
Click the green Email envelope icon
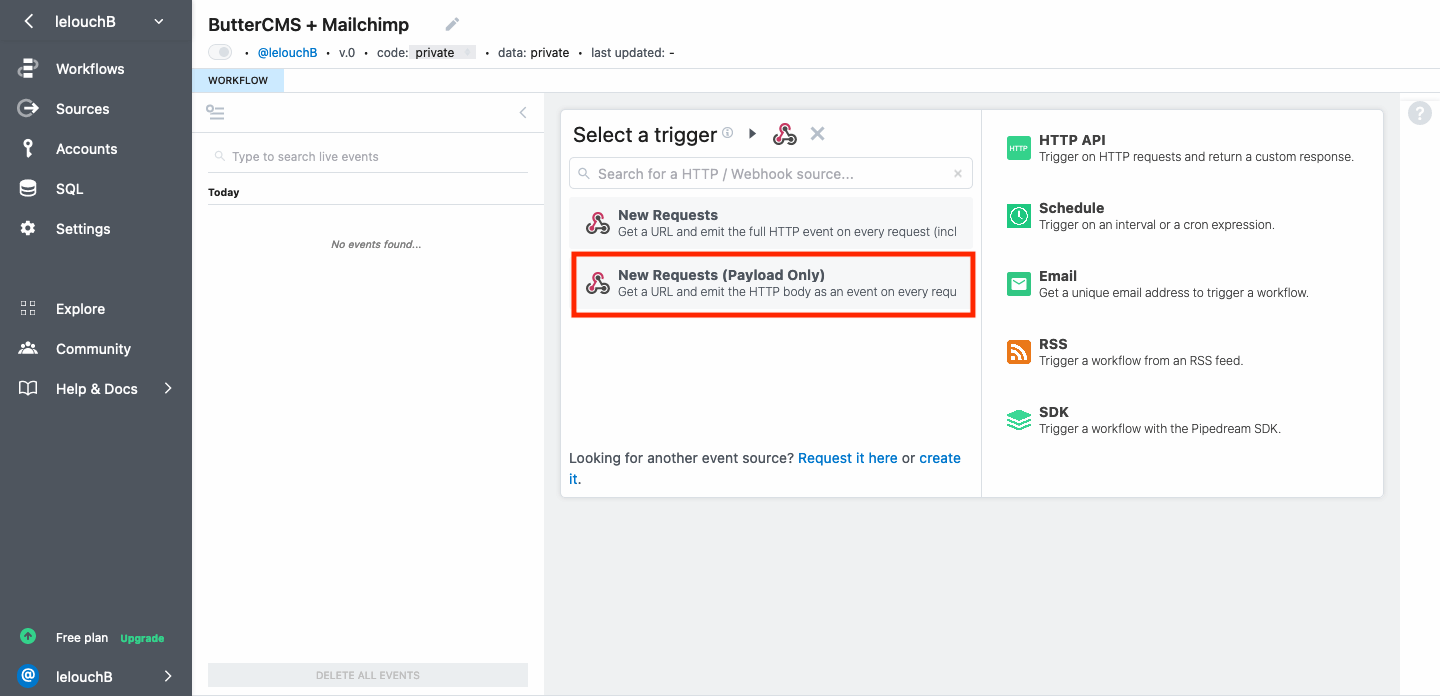(1018, 284)
